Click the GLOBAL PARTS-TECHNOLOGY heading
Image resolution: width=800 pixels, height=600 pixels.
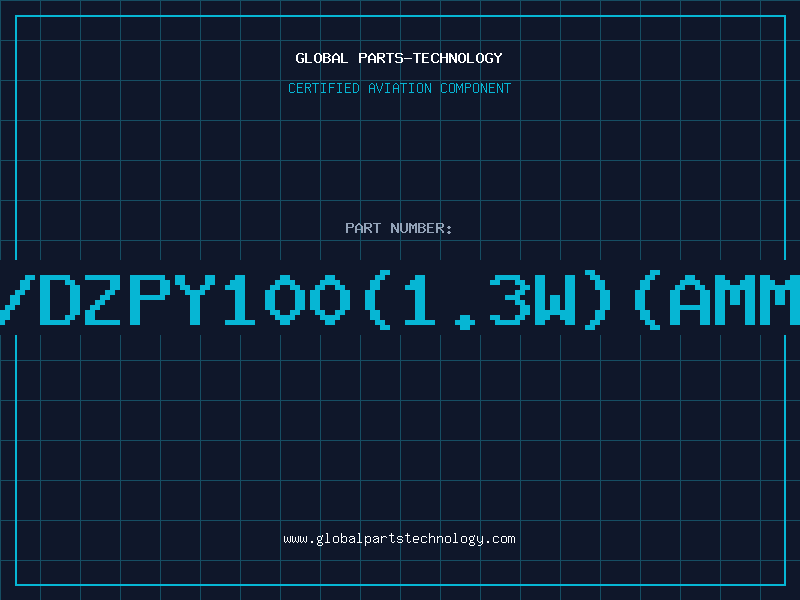399,58
